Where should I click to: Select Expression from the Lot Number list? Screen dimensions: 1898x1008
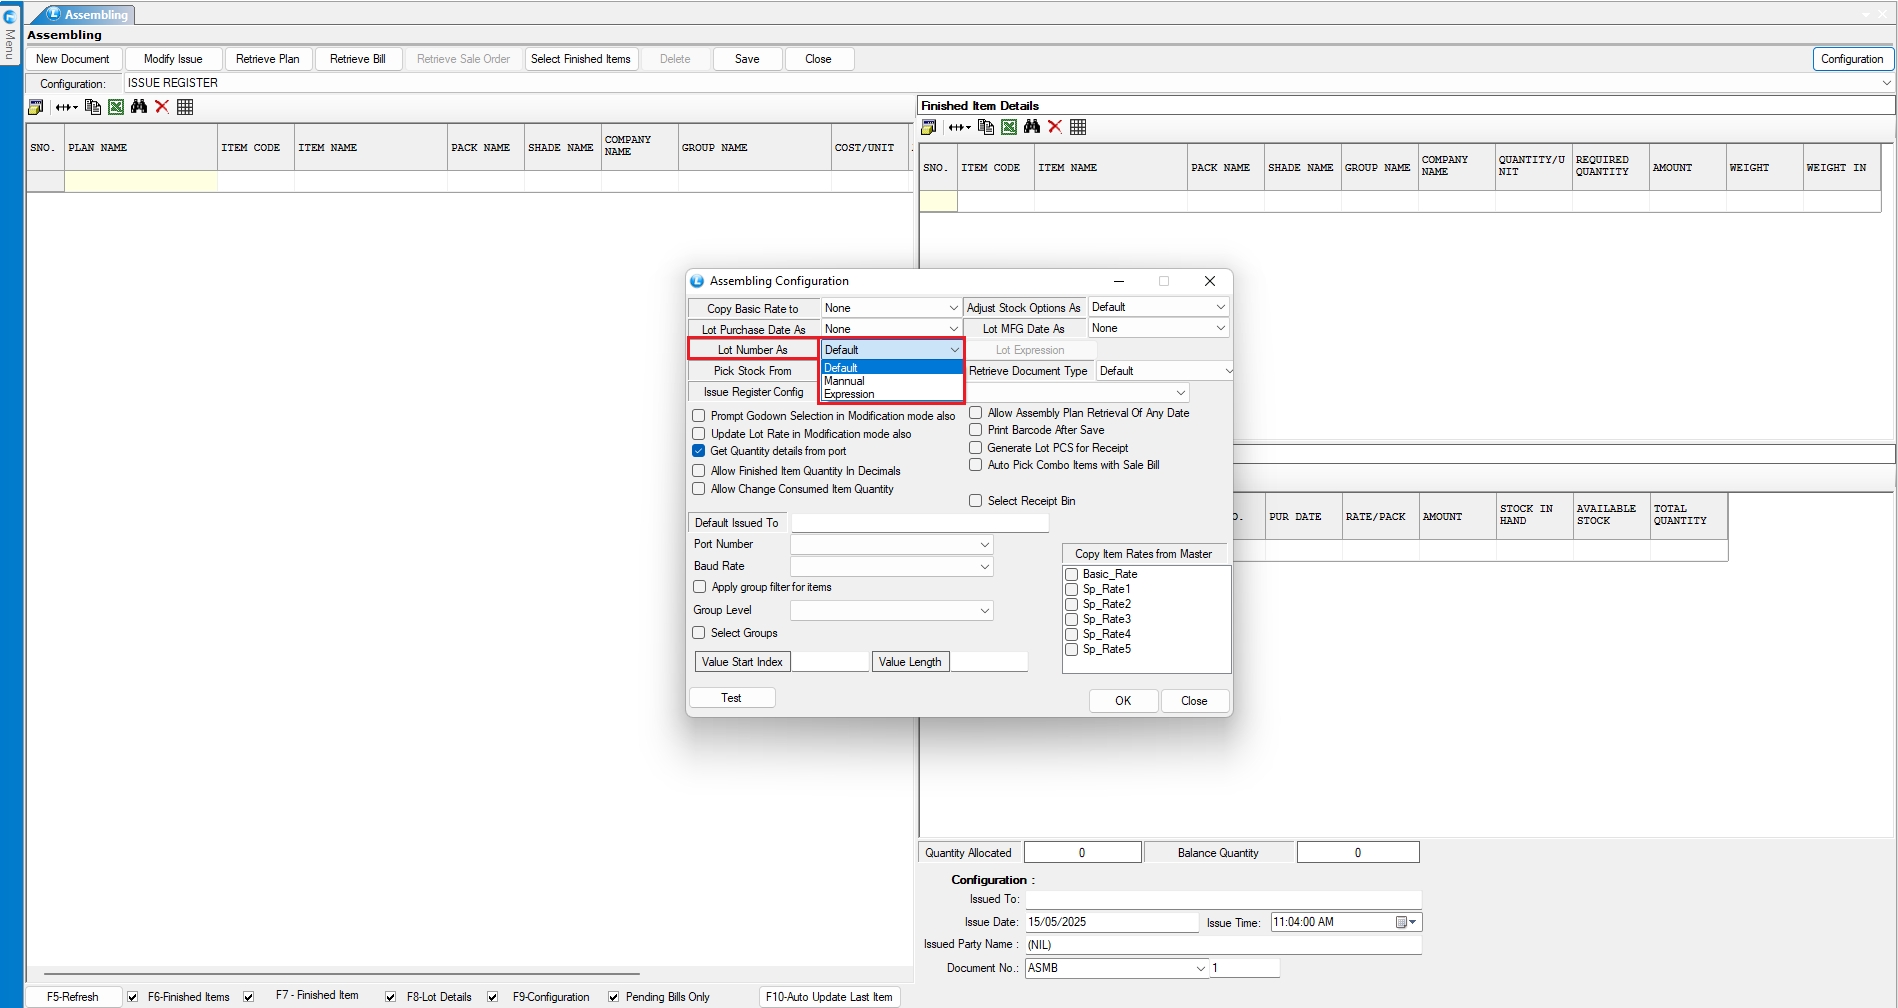849,394
